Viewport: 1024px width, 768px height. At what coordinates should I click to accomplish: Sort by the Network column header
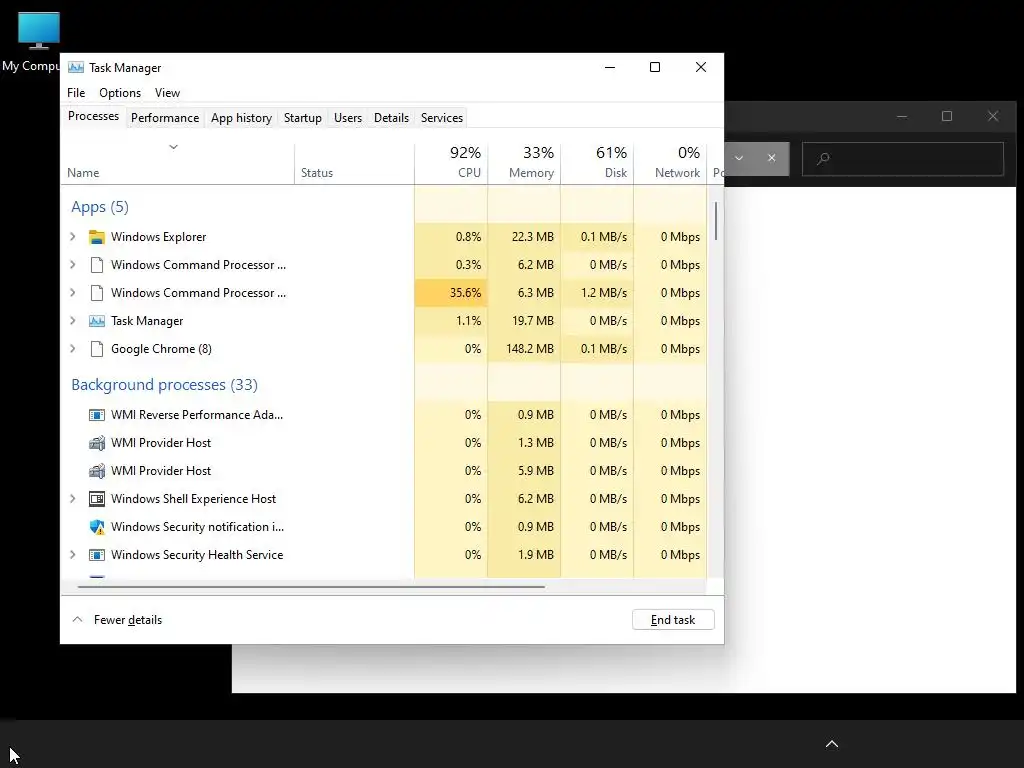point(671,163)
